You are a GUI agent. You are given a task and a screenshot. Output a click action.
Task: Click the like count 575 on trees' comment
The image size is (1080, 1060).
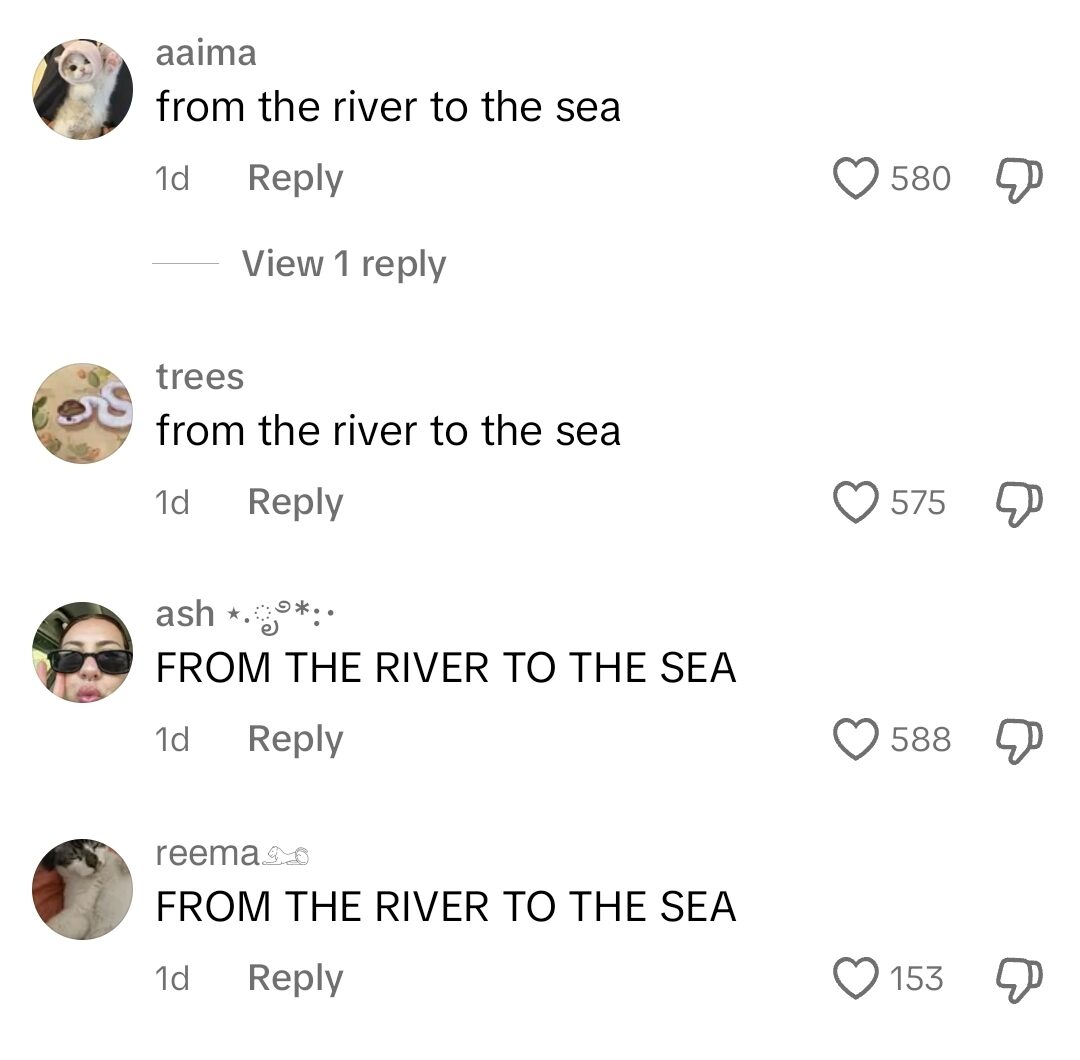919,503
